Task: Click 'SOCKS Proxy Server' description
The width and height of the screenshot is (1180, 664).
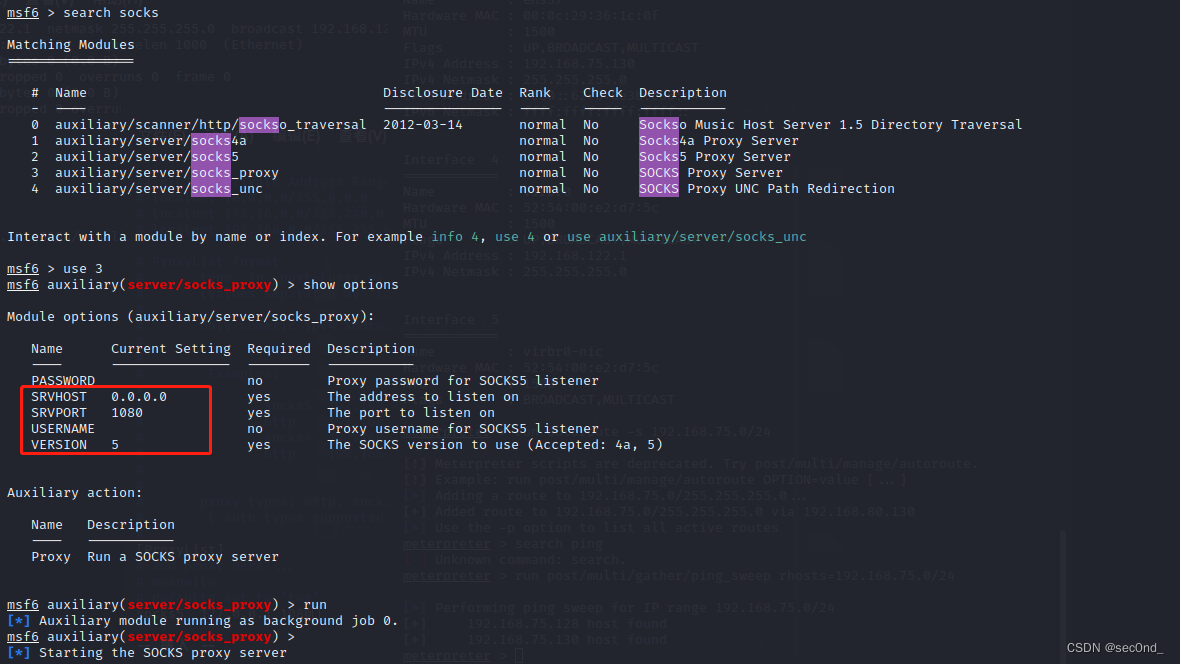Action: [x=710, y=172]
